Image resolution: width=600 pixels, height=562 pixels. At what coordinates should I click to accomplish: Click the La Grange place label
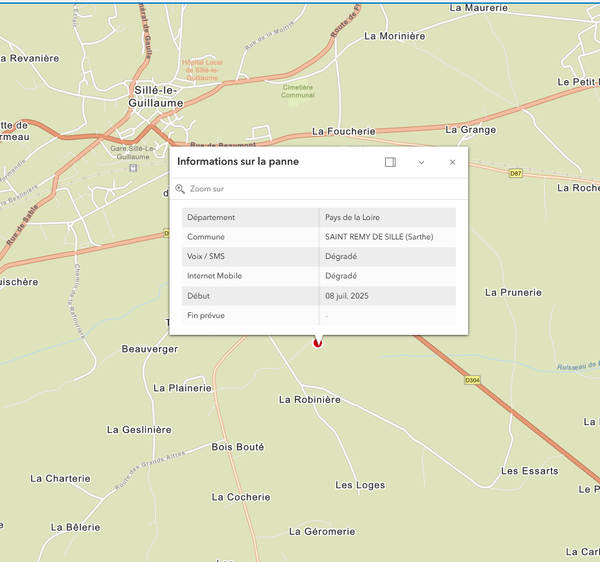point(471,130)
